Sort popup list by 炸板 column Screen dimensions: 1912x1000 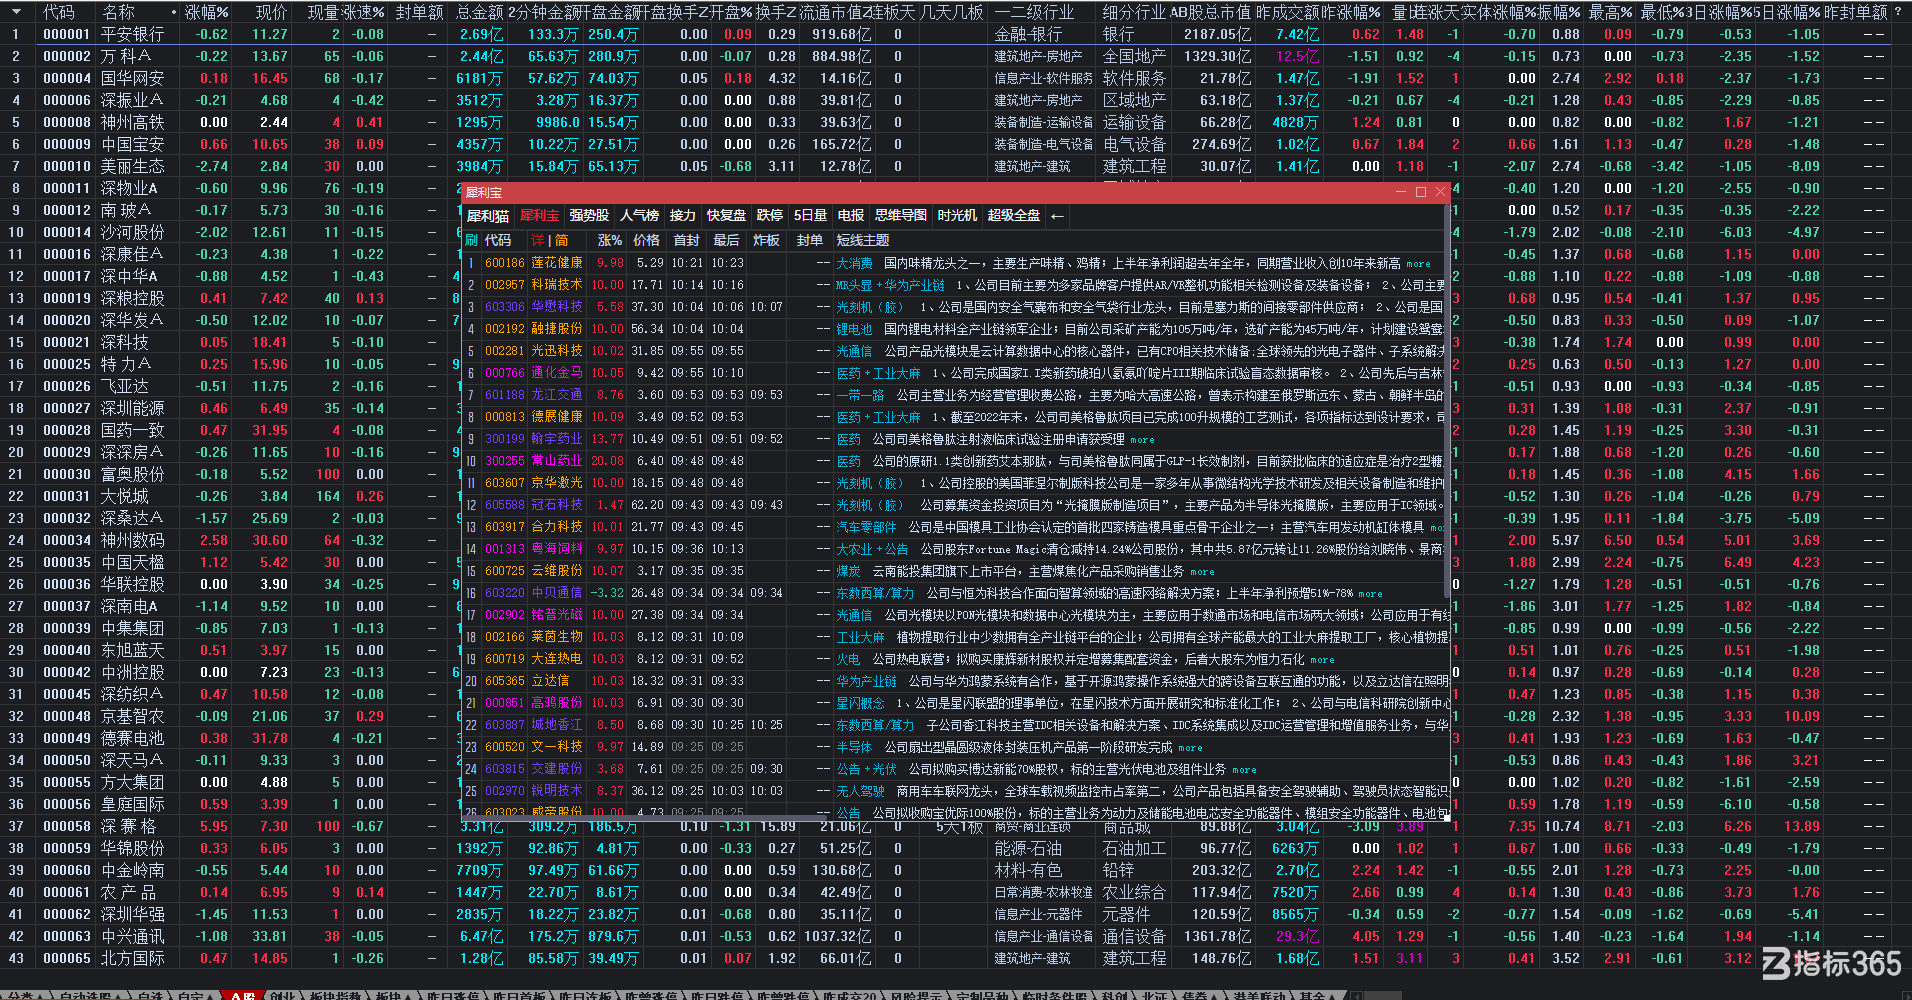click(x=766, y=241)
